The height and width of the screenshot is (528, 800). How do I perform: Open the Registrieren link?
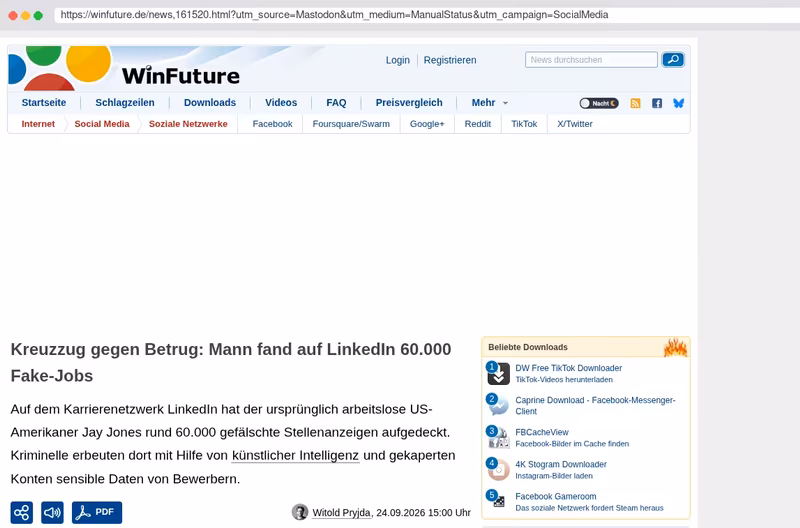point(450,60)
